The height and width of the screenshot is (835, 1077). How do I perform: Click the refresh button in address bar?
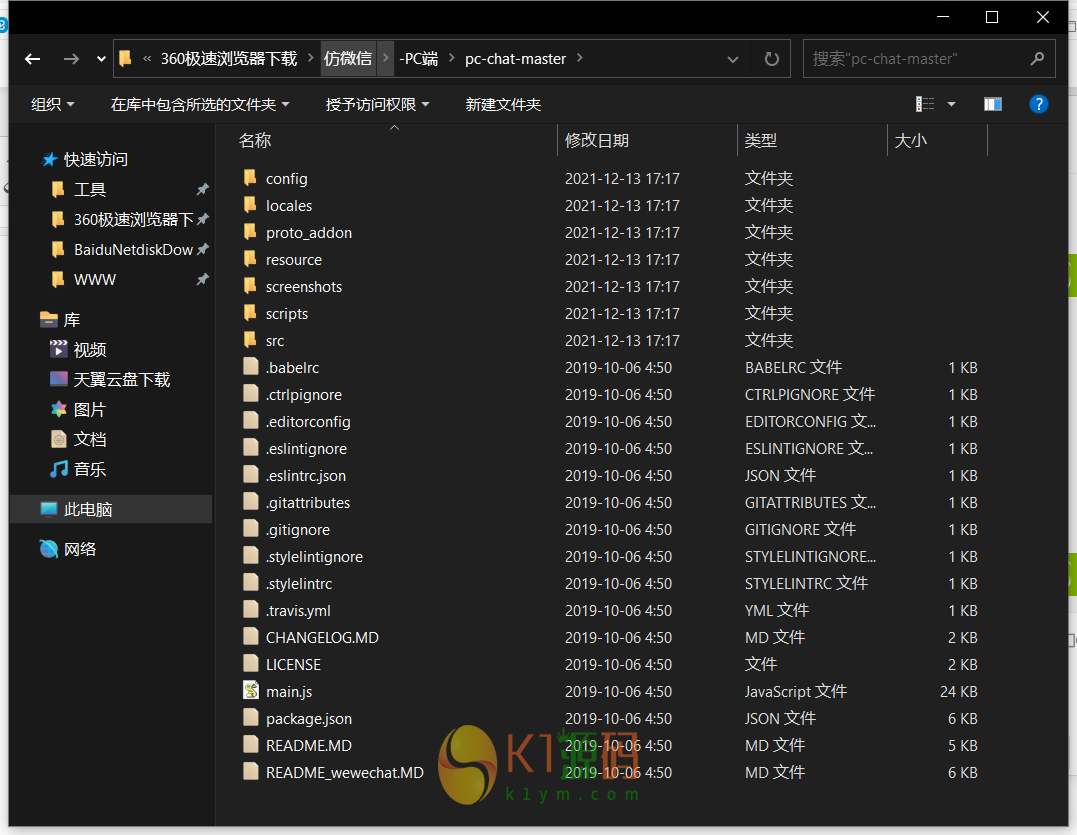(x=771, y=59)
